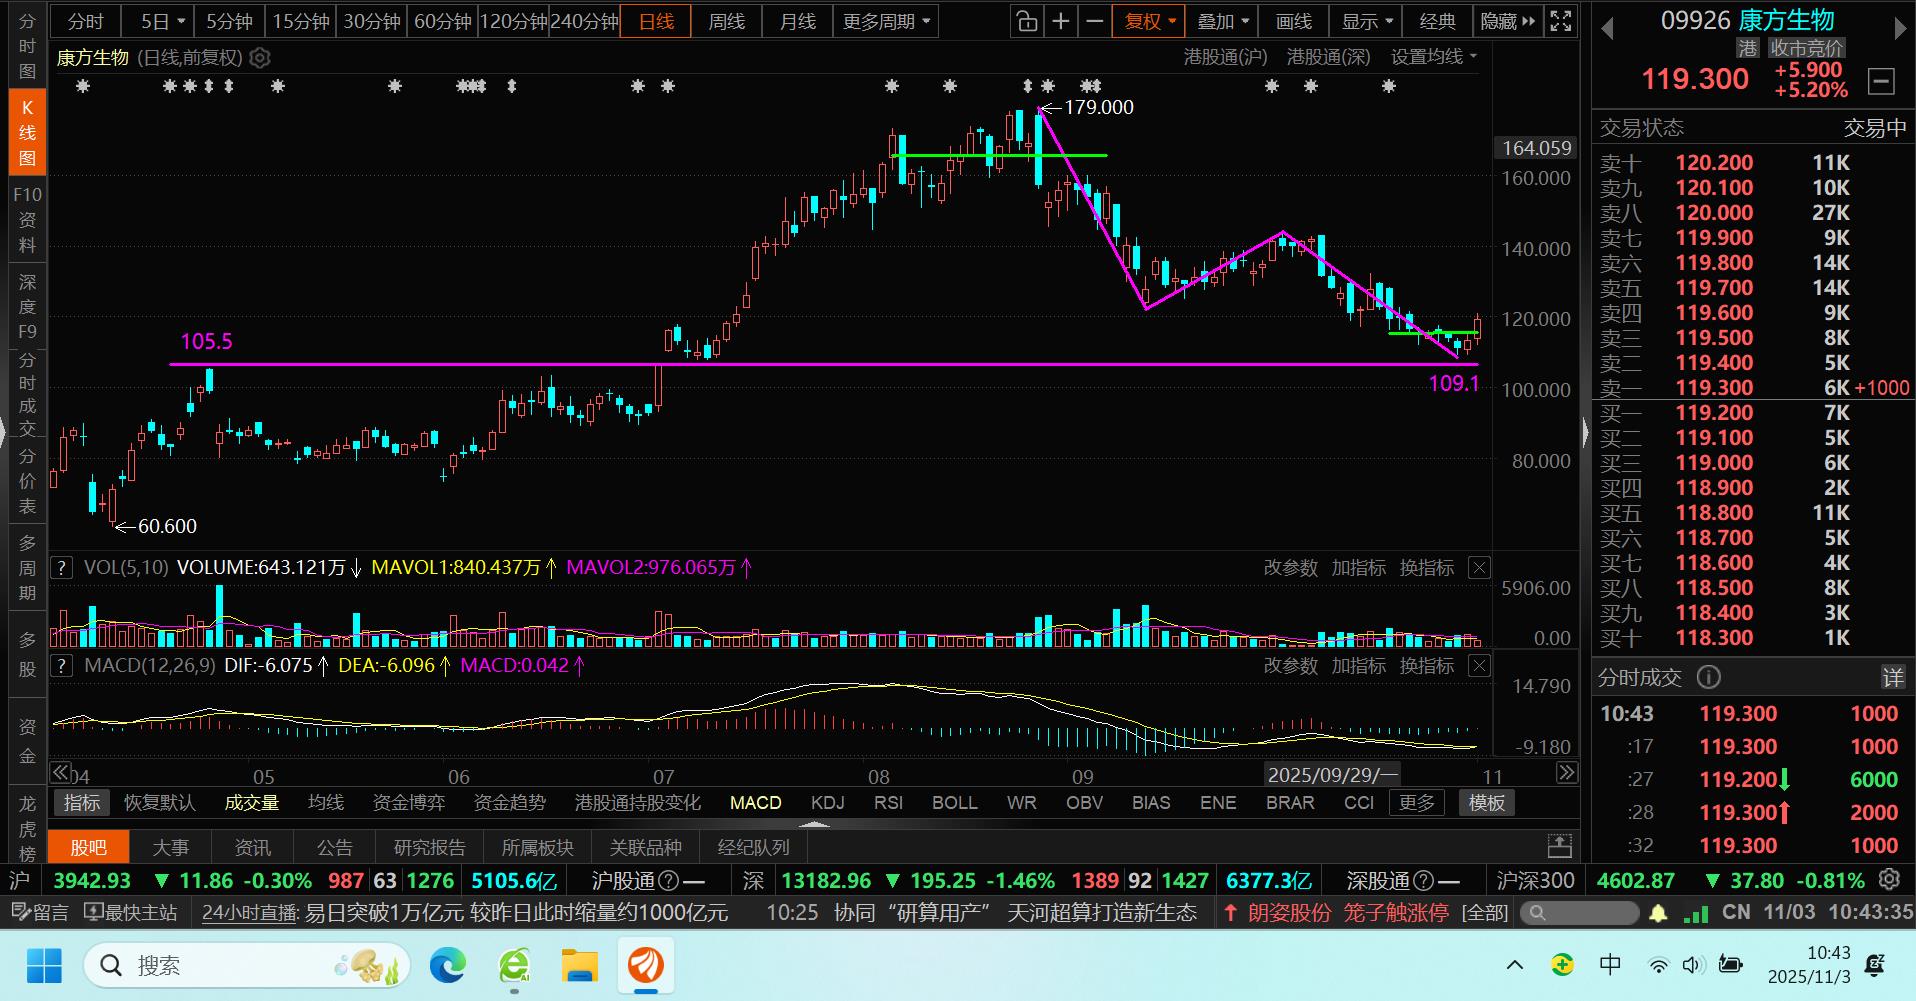Image resolution: width=1916 pixels, height=1001 pixels.
Task: Open 显示 display dropdown
Action: (1367, 21)
